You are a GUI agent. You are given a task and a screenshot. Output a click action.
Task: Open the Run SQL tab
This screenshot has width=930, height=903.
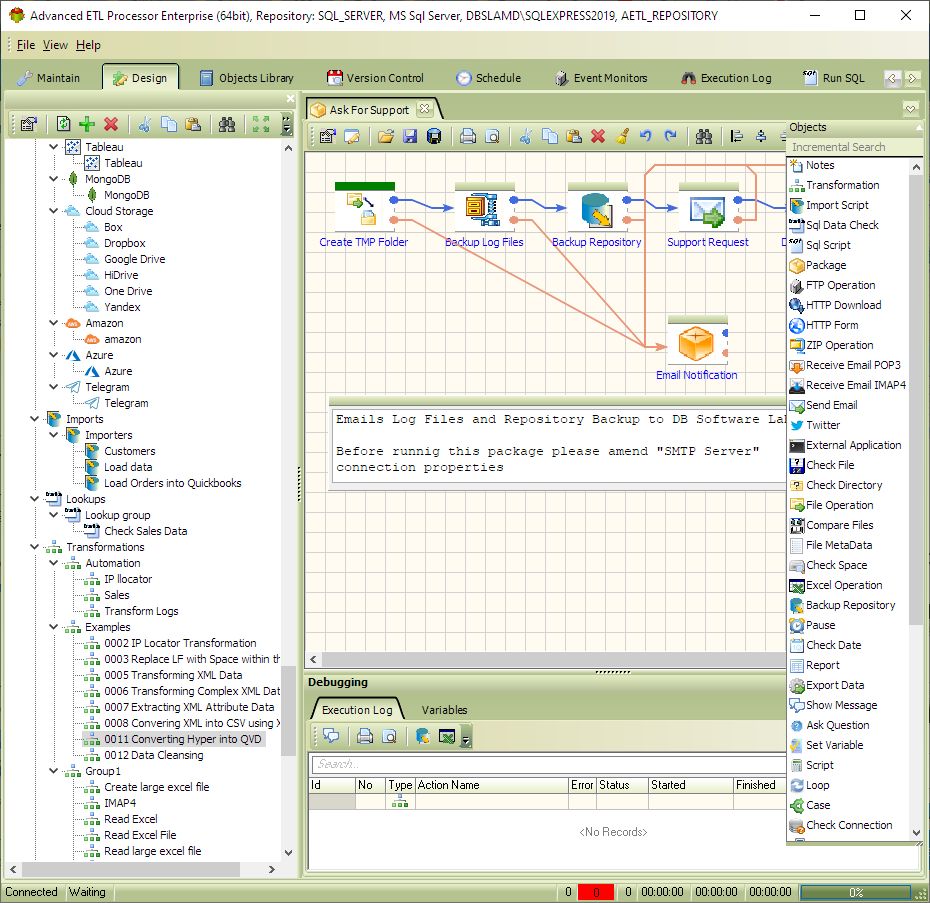(834, 78)
